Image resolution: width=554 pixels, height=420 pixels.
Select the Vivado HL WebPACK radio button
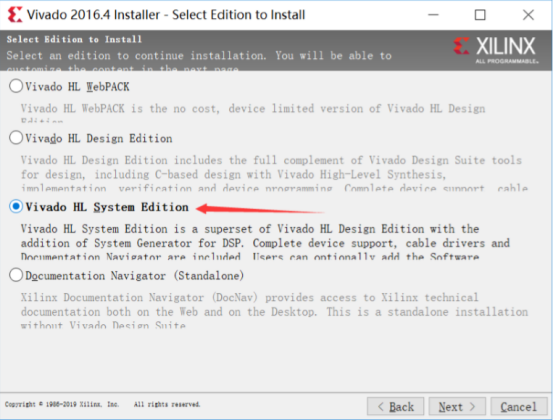[x=16, y=86]
